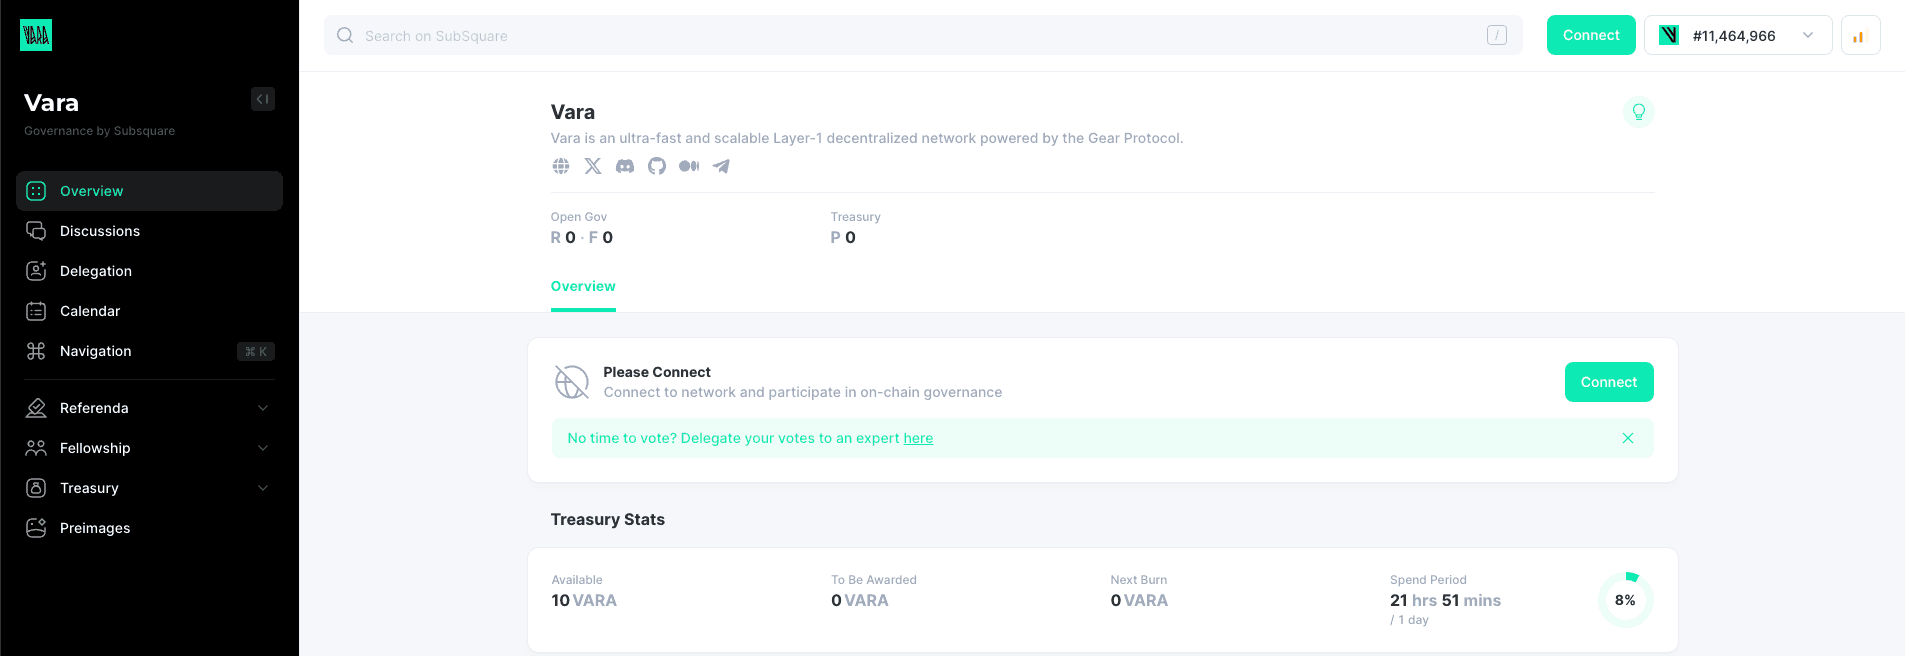Click the lightbulb icon near Vara header
The width and height of the screenshot is (1905, 656).
1638,112
